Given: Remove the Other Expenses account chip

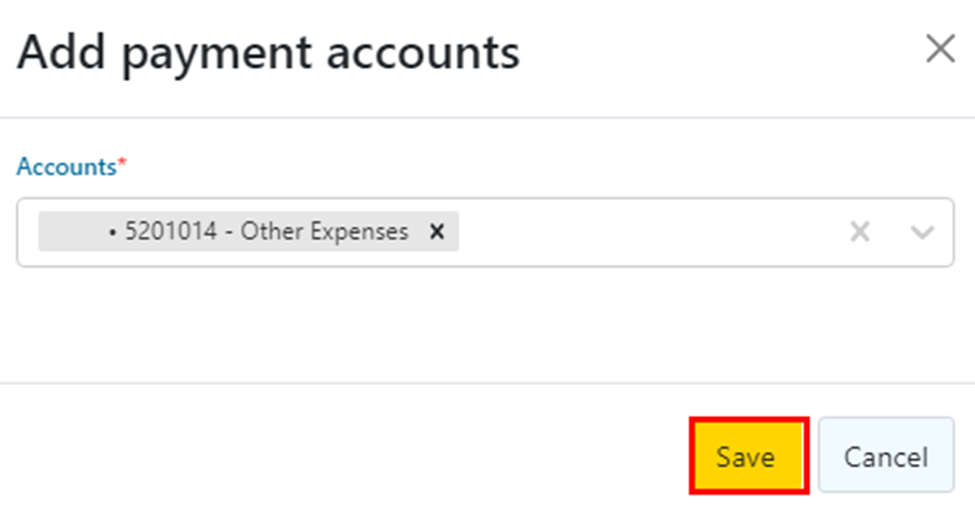Looking at the screenshot, I should [x=436, y=232].
